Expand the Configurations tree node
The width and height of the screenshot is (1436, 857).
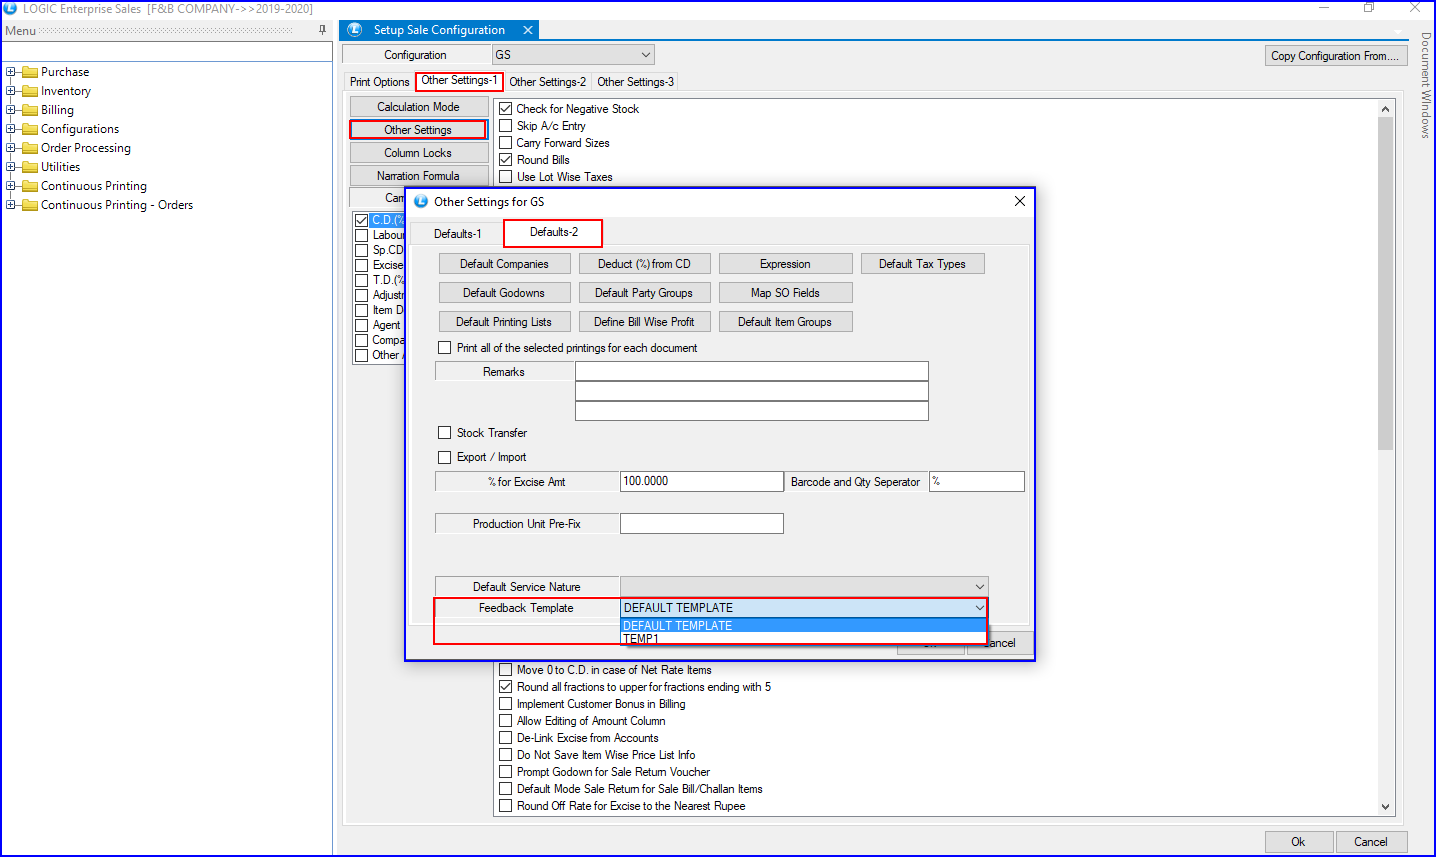11,129
